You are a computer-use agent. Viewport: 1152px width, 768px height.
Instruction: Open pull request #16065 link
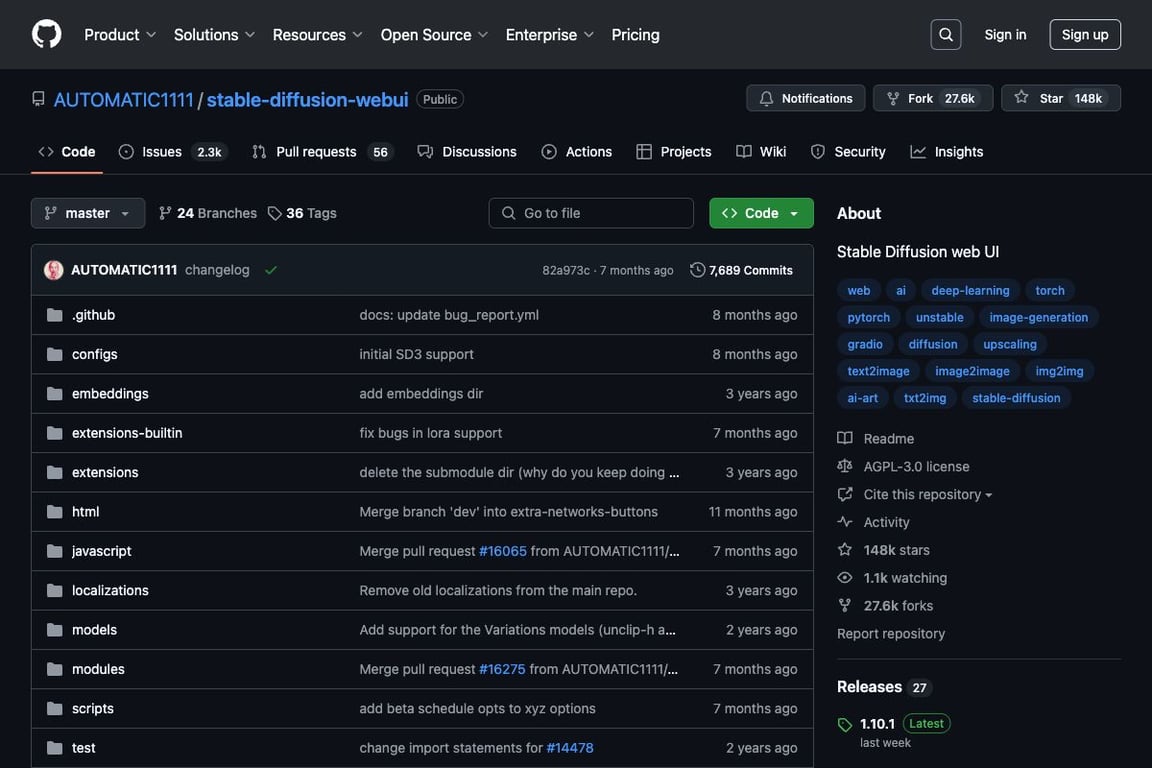503,551
